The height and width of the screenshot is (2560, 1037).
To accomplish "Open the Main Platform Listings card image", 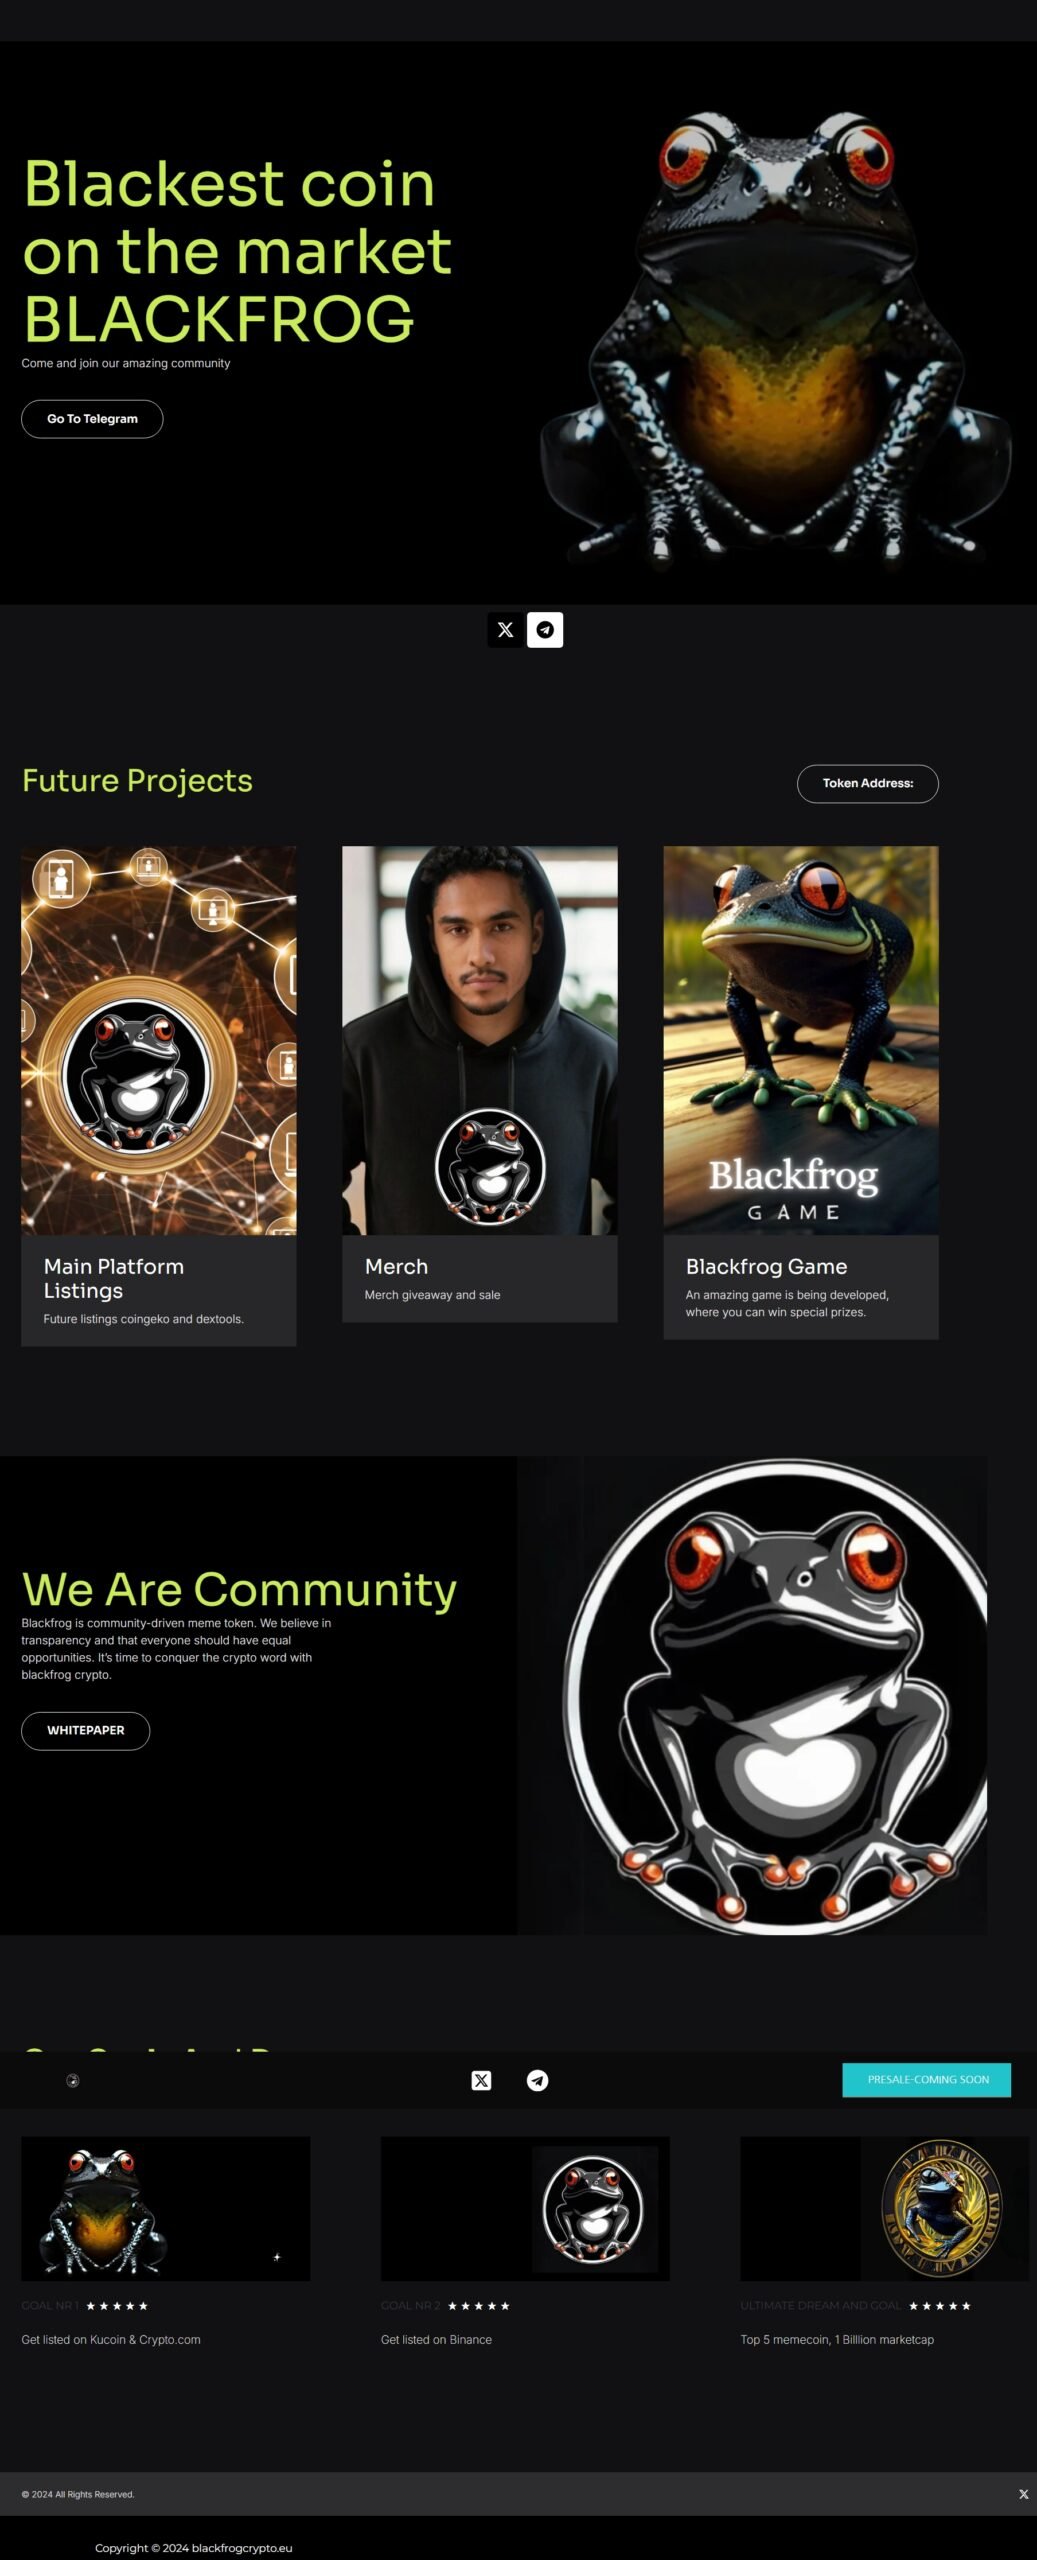I will click(x=159, y=1040).
